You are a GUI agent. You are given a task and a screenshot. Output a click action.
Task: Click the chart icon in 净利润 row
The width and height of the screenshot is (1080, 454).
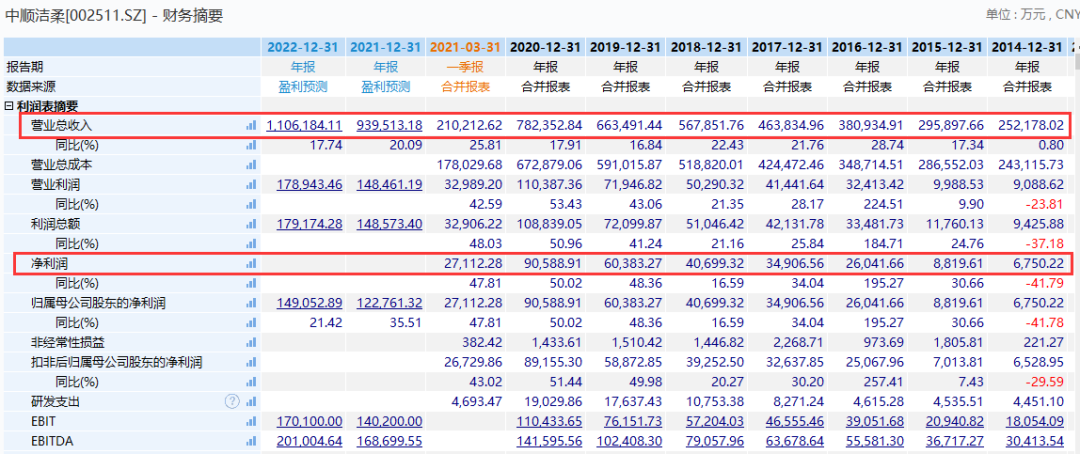point(251,264)
